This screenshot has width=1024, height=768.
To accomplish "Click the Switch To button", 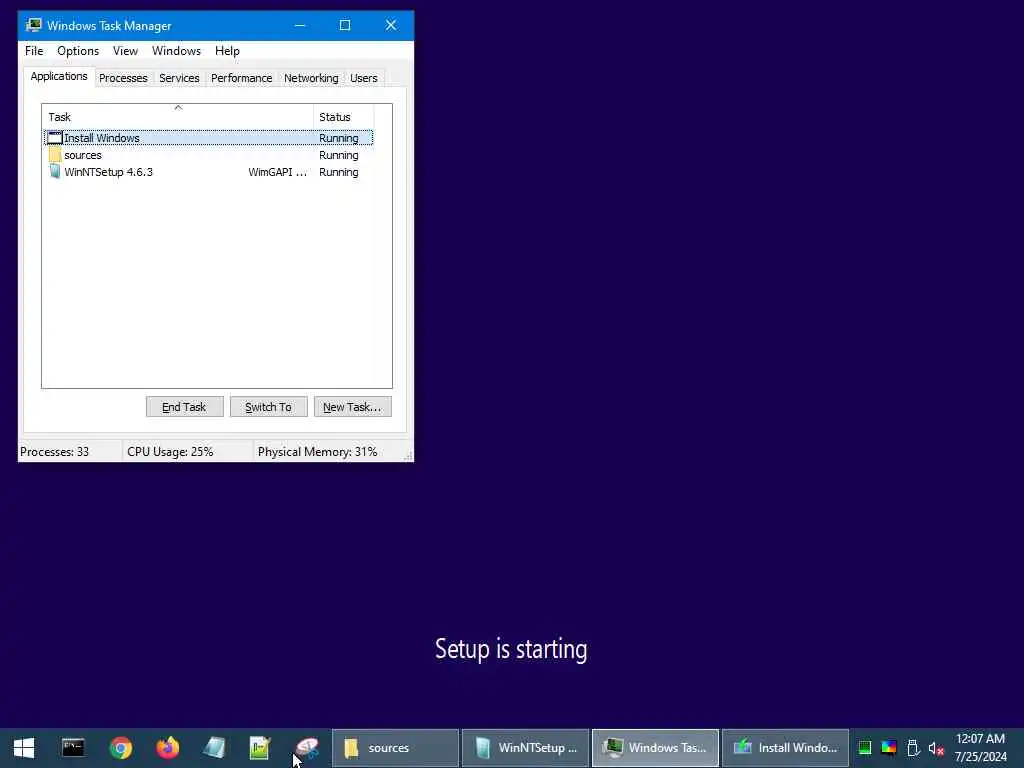I will click(x=268, y=407).
